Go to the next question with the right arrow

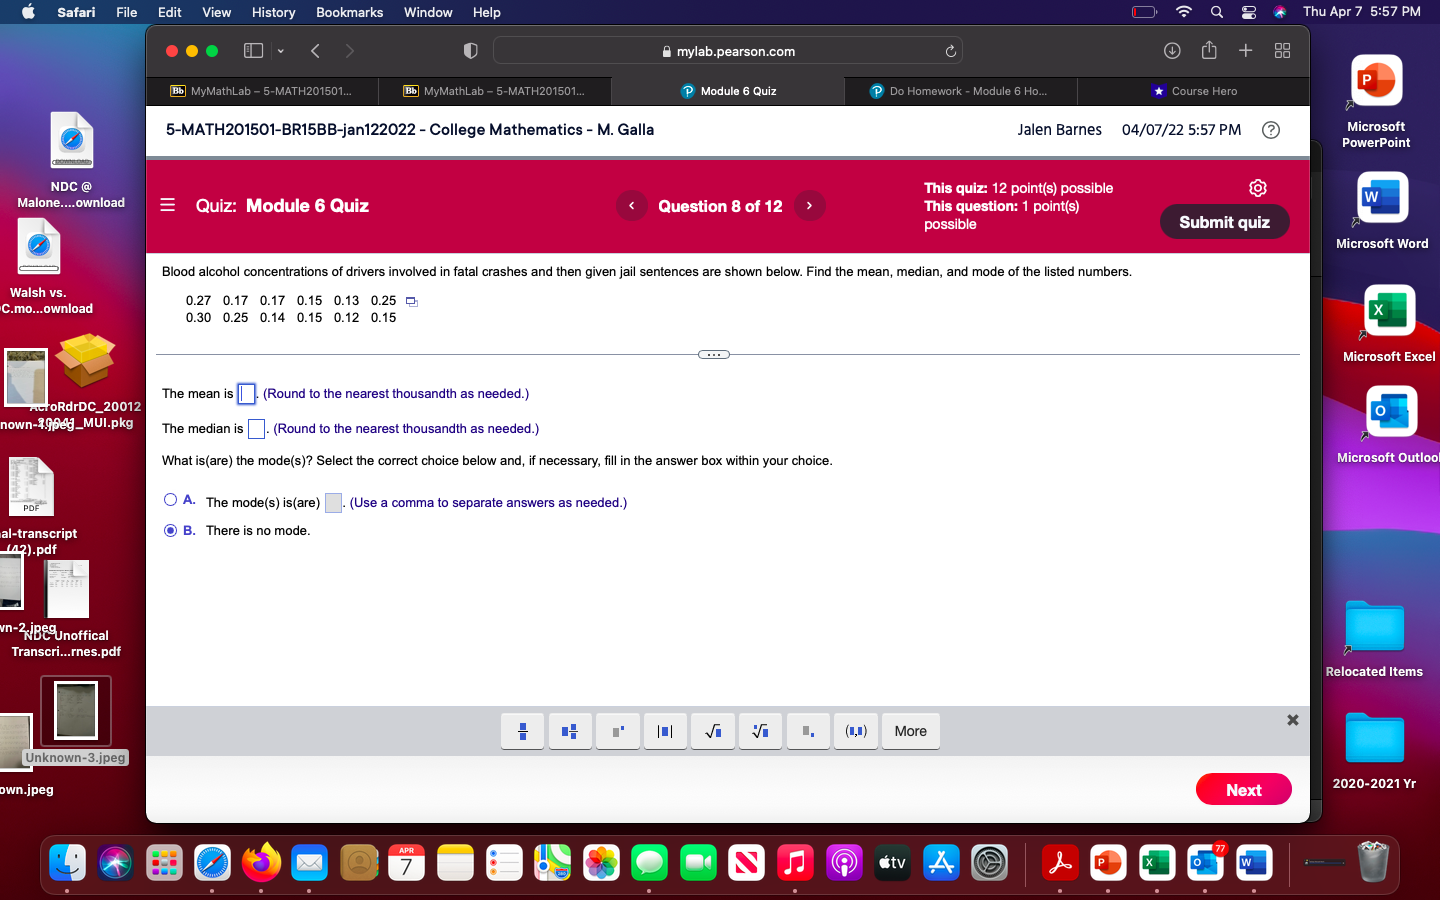tap(809, 205)
